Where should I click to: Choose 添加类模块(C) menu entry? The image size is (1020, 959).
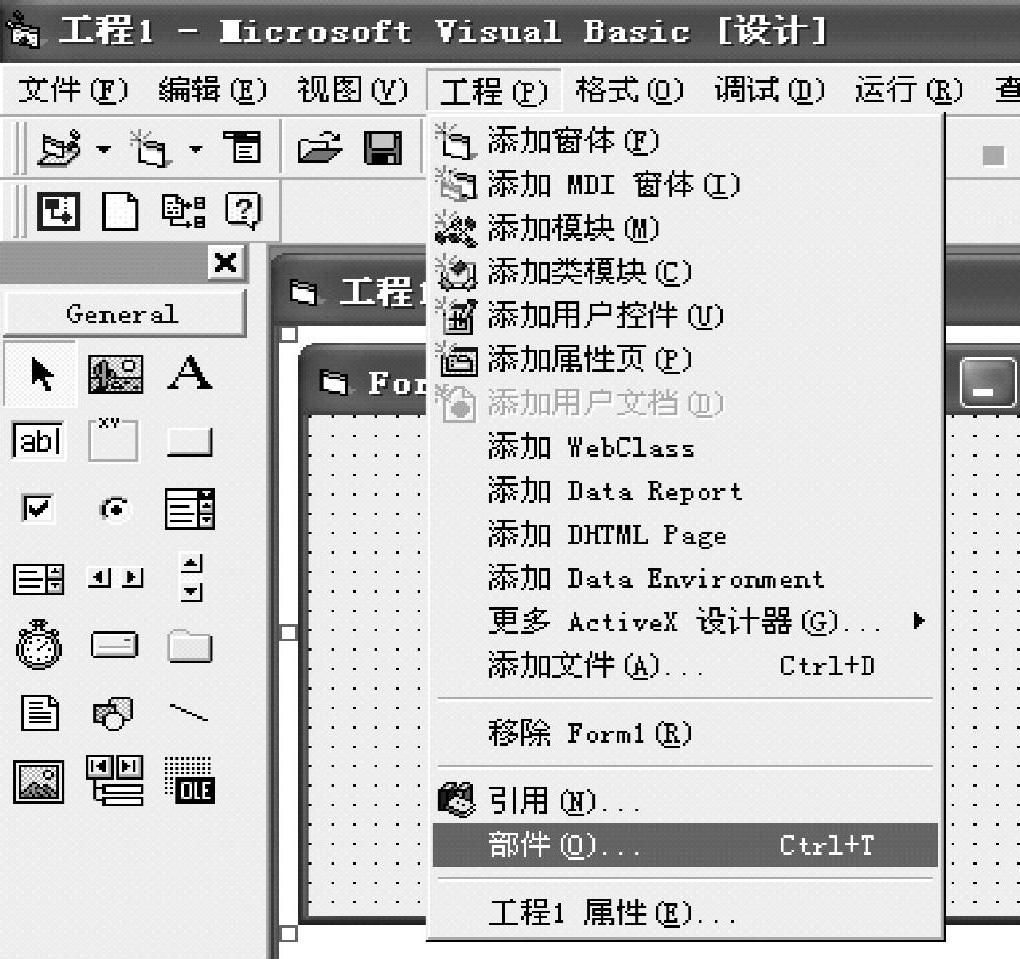(x=685, y=272)
